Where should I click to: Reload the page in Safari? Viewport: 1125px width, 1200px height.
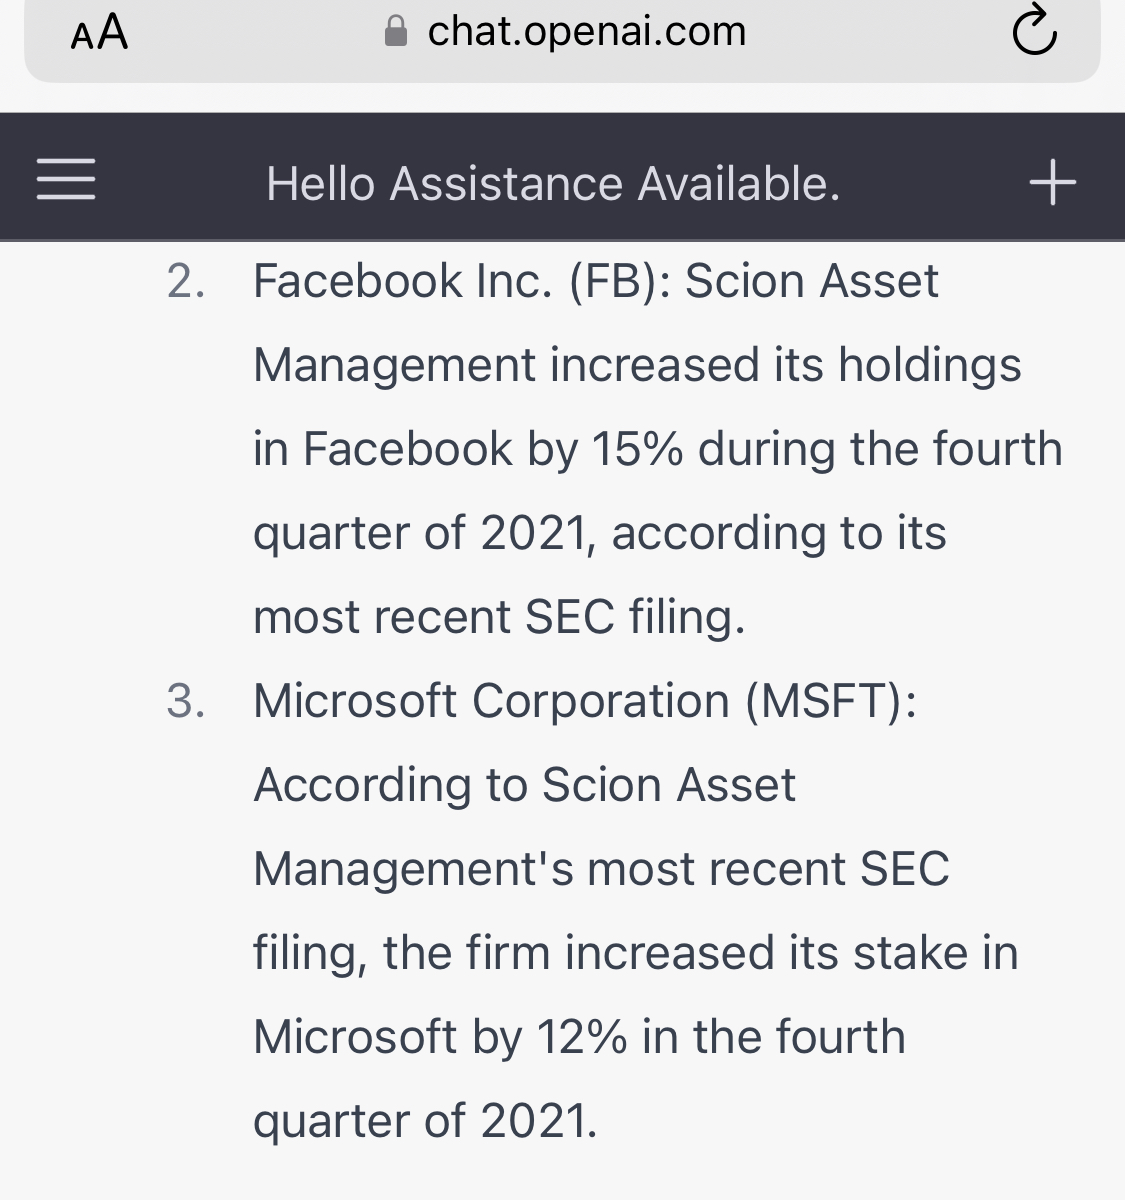click(1034, 31)
